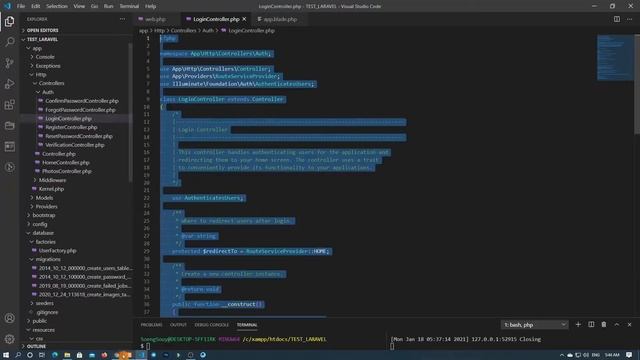
Task: Open the Edit menu
Action: 36,6
